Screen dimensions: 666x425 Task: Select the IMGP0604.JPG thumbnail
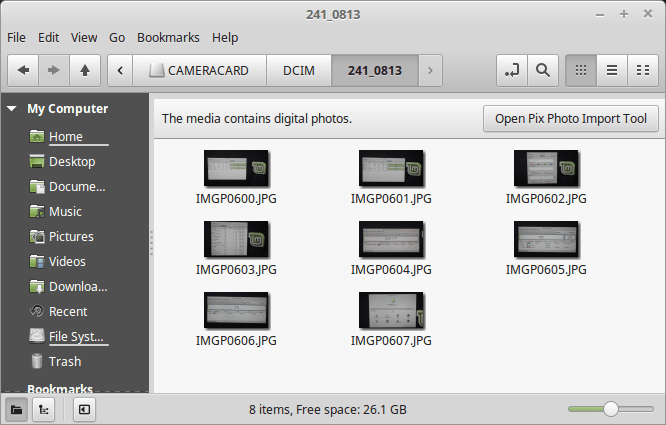click(391, 240)
